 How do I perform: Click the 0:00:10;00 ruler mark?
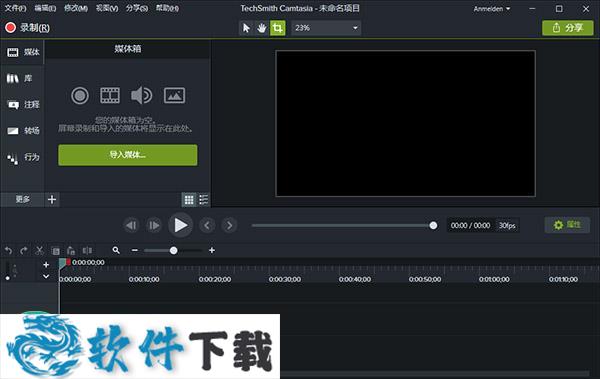[144, 279]
